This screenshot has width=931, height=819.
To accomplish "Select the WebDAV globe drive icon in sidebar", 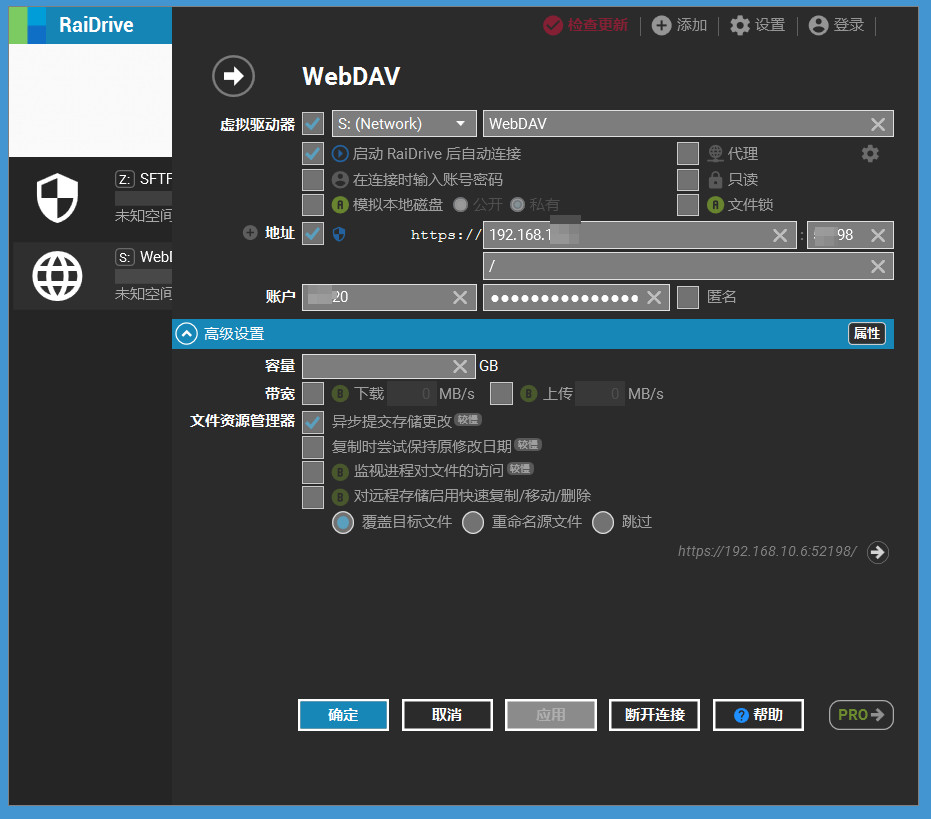I will point(57,276).
